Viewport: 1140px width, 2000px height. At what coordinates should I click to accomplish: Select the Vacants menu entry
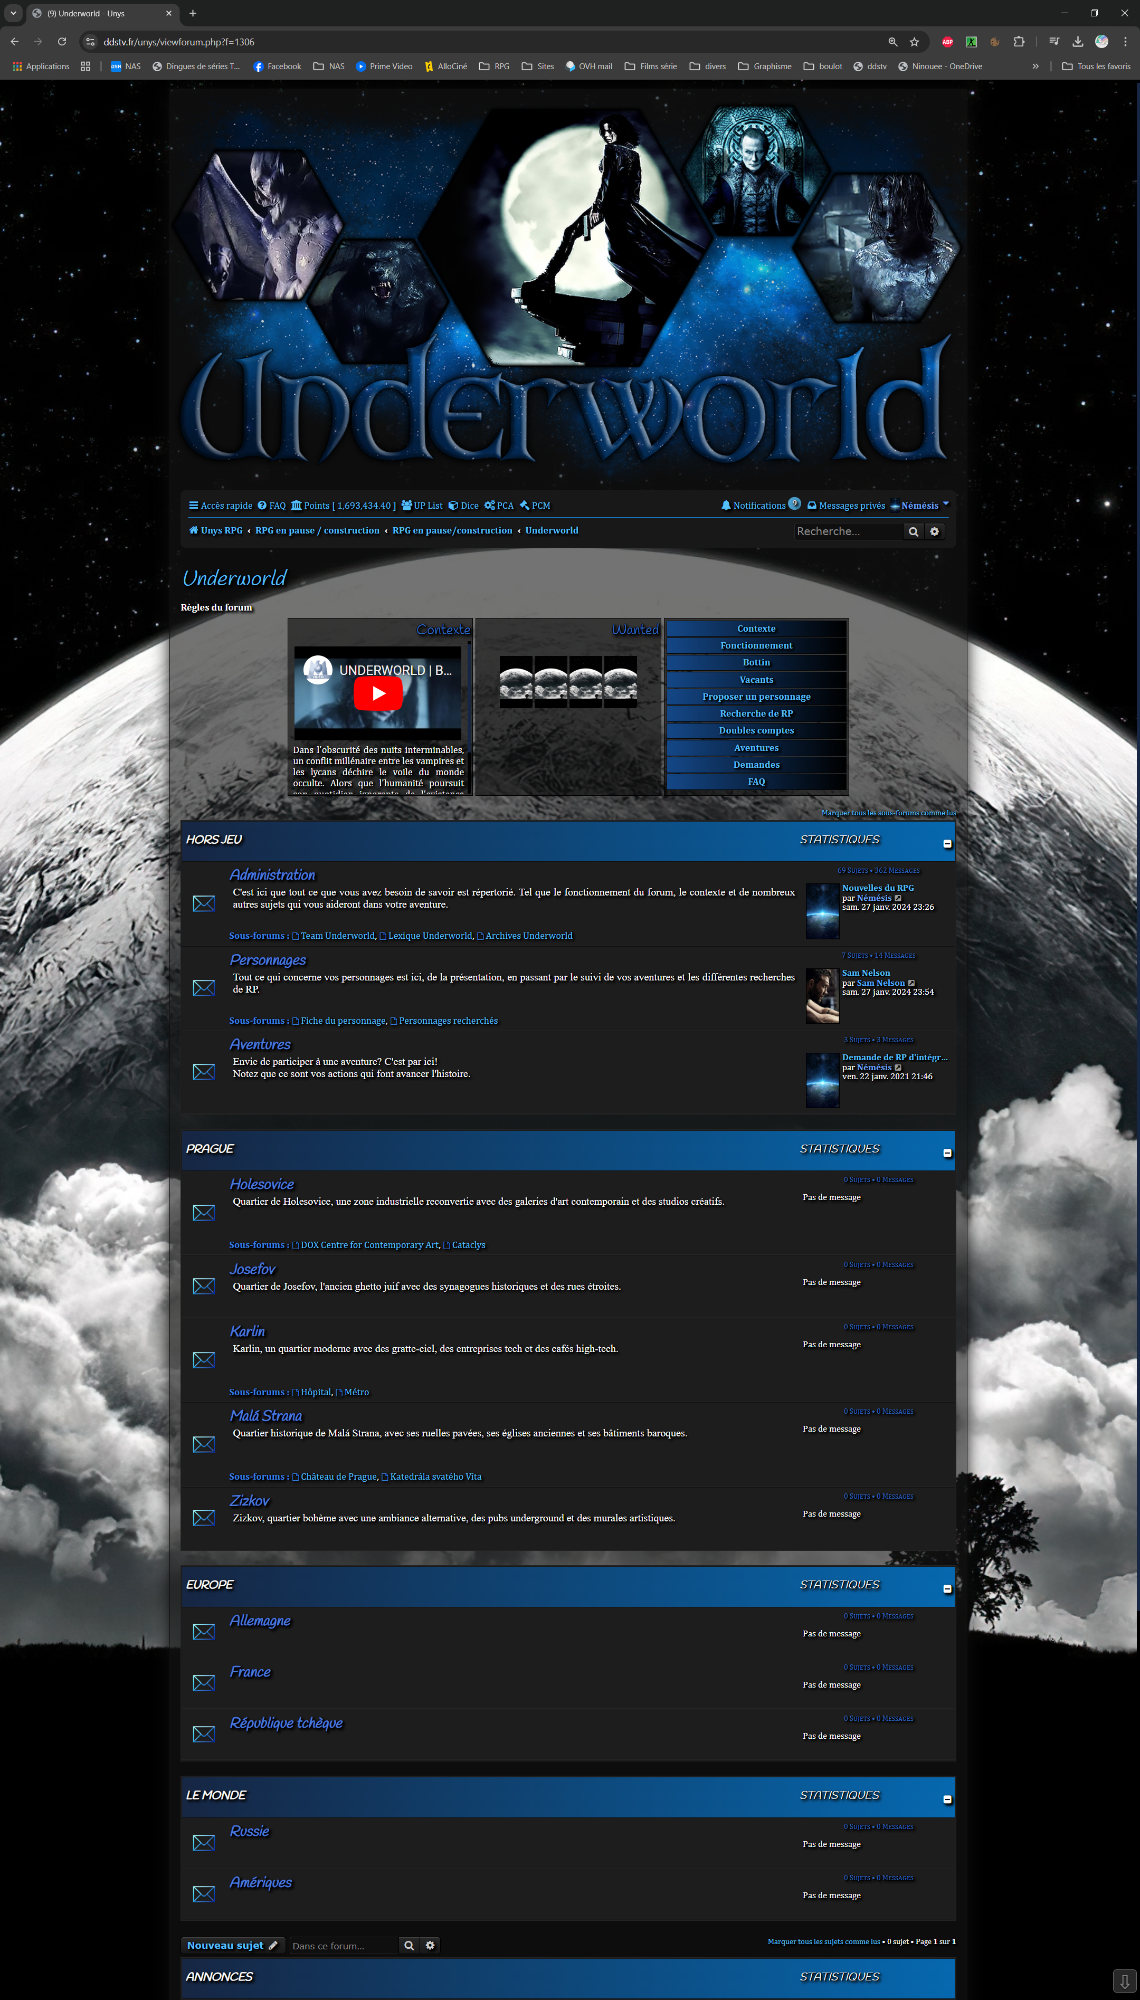click(x=757, y=680)
